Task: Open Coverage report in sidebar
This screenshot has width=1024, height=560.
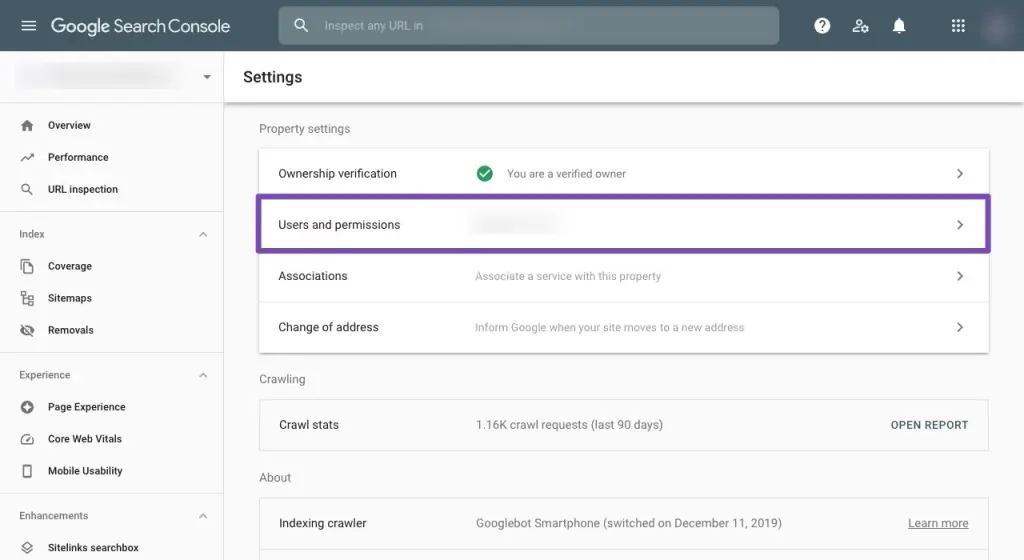Action: pyautogui.click(x=70, y=266)
